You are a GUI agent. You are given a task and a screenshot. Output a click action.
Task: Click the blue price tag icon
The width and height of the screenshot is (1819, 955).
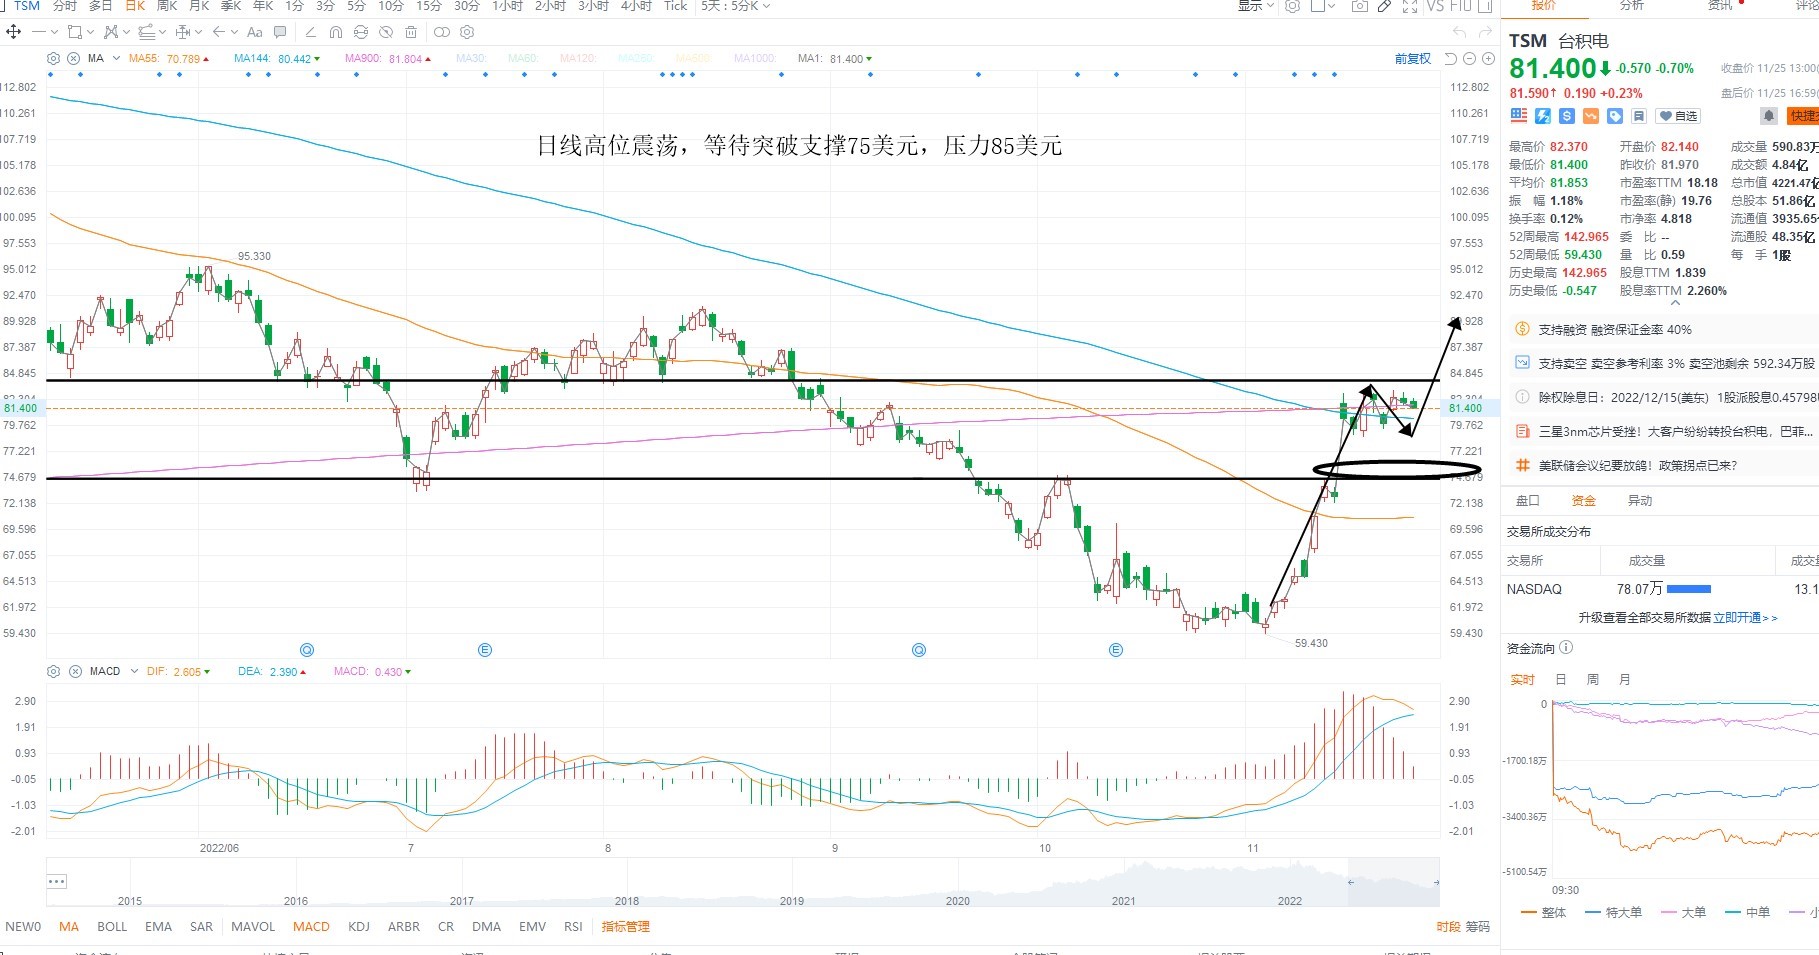[x=1615, y=116]
